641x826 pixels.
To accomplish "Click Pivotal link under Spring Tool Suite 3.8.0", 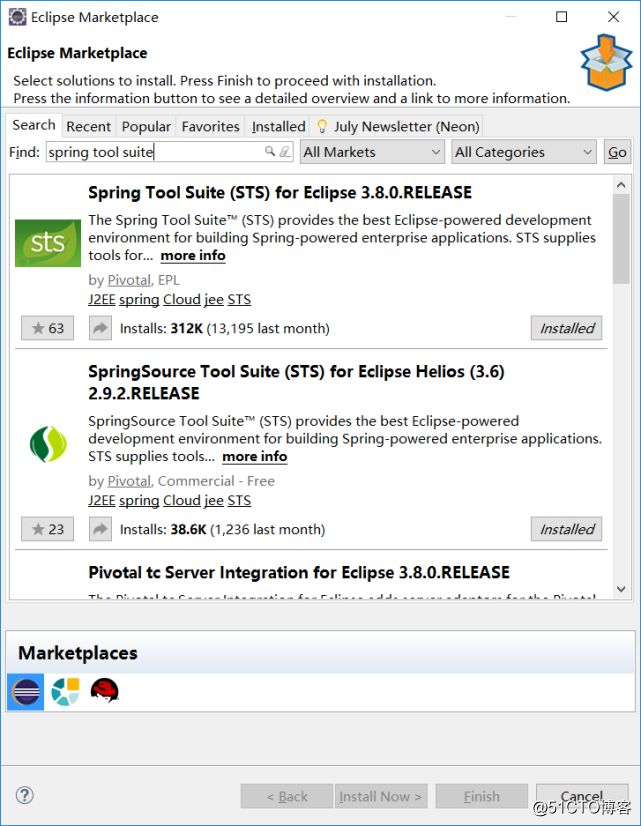I will (x=130, y=280).
